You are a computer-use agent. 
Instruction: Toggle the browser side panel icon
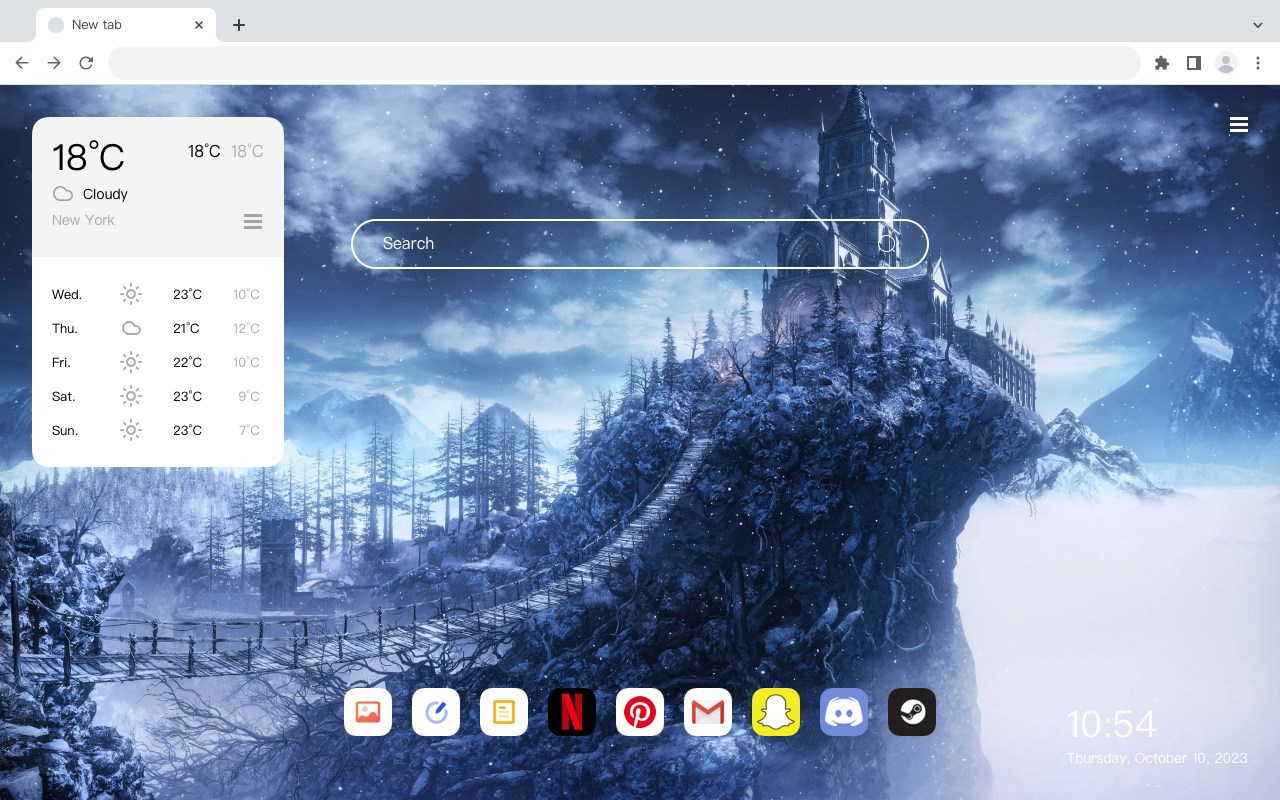tap(1193, 63)
